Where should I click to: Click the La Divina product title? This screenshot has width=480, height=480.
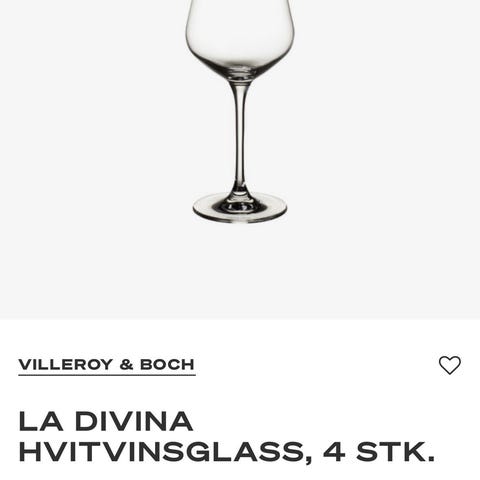[227, 436]
